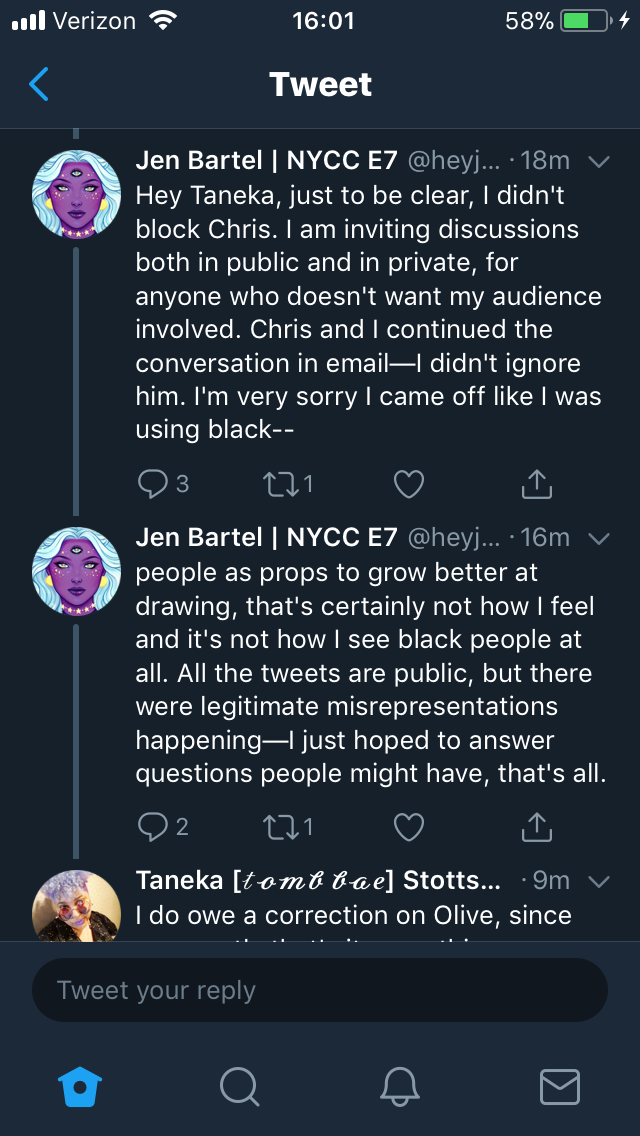
Task: Tap the 'Tweet your reply' field
Action: (320, 990)
